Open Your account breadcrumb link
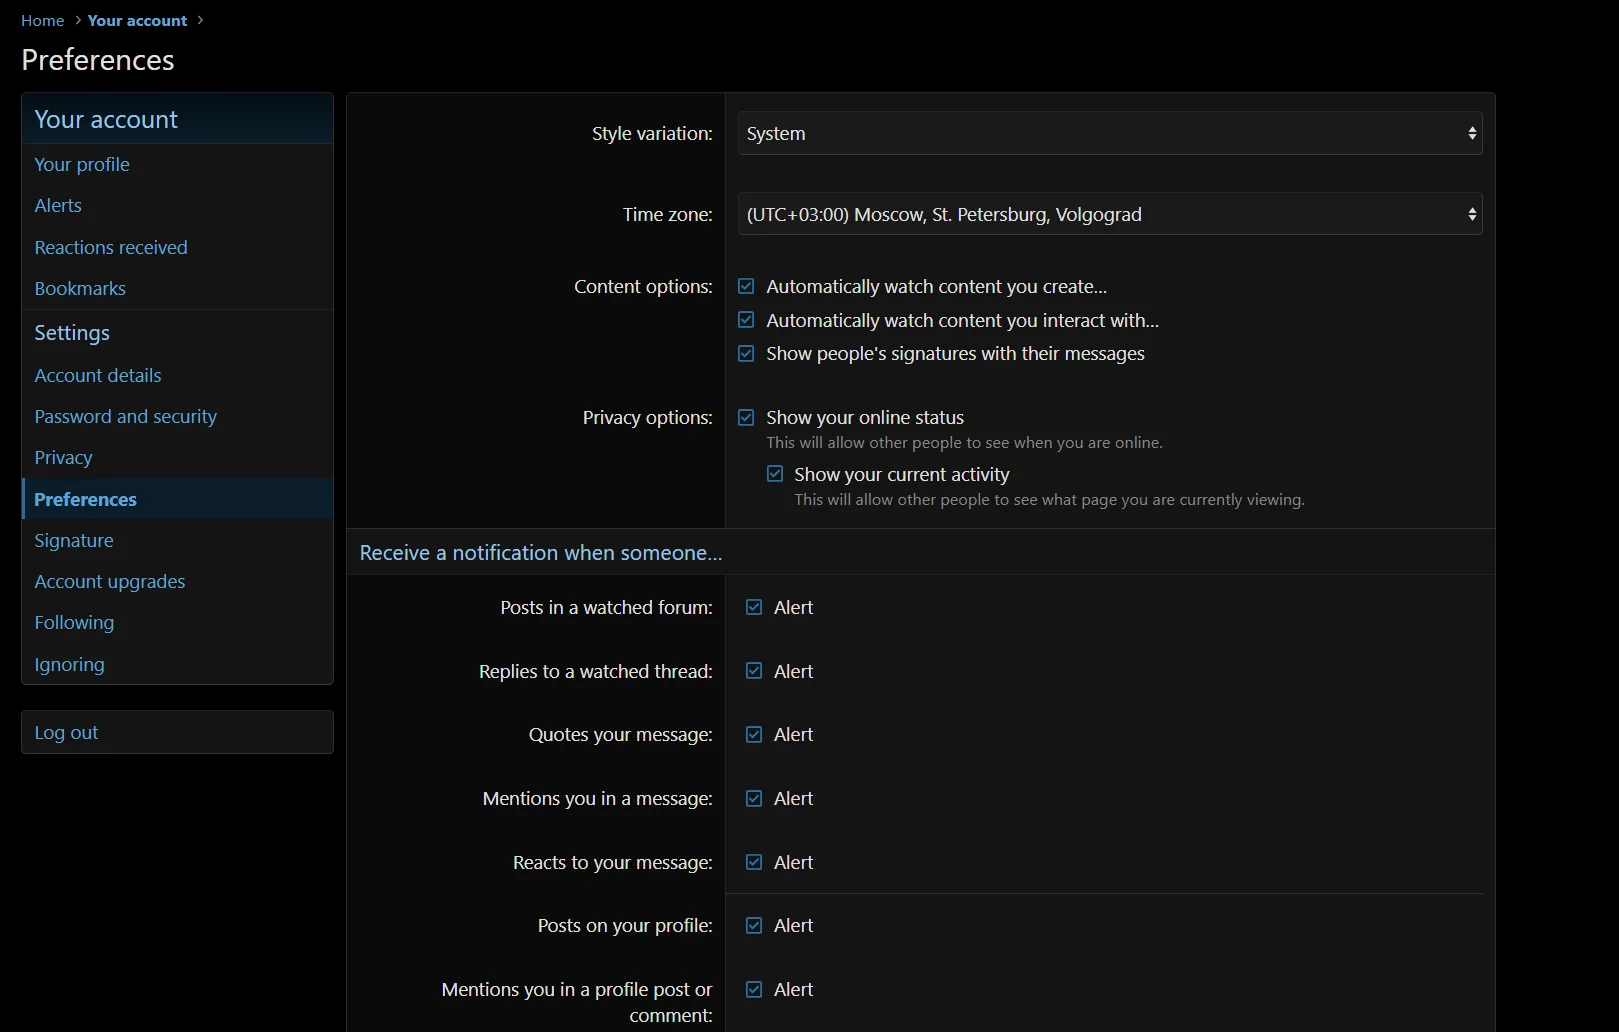Screen dimensions: 1619x1032 137,21
